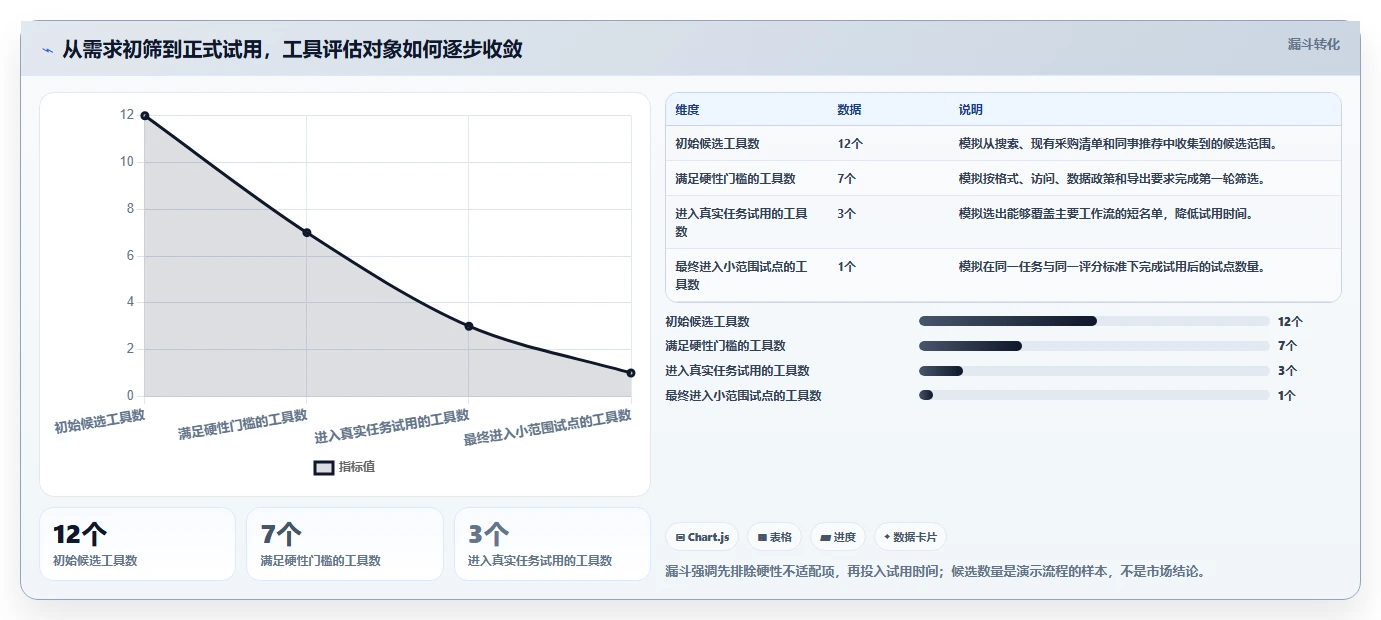Screen dimensions: 1381x620
Task: Click the 指标值 legend text
Action: [x=357, y=467]
